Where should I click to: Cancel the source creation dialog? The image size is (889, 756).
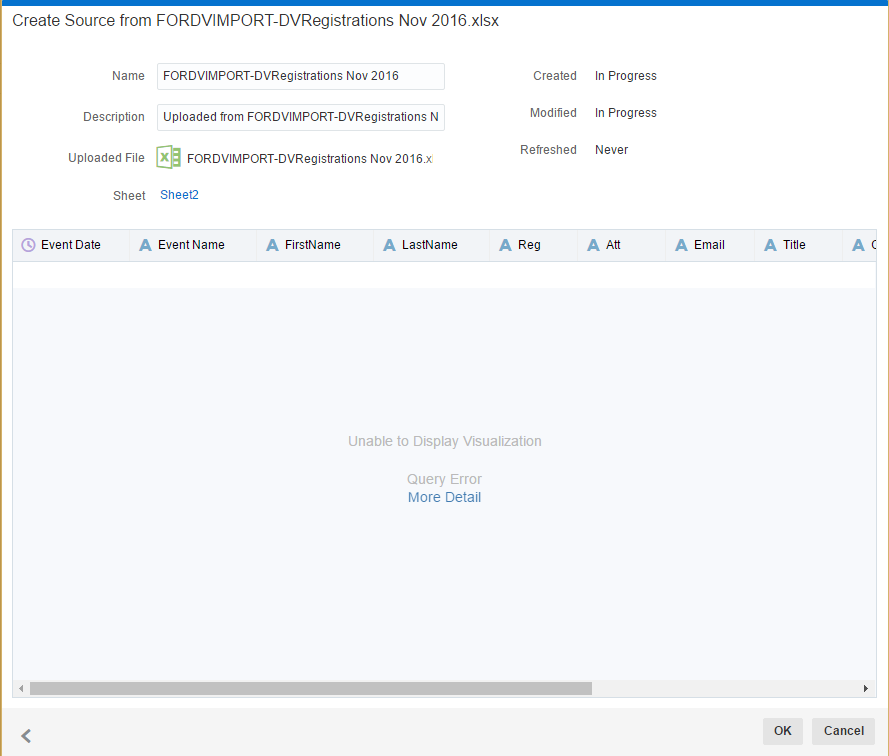(x=843, y=731)
